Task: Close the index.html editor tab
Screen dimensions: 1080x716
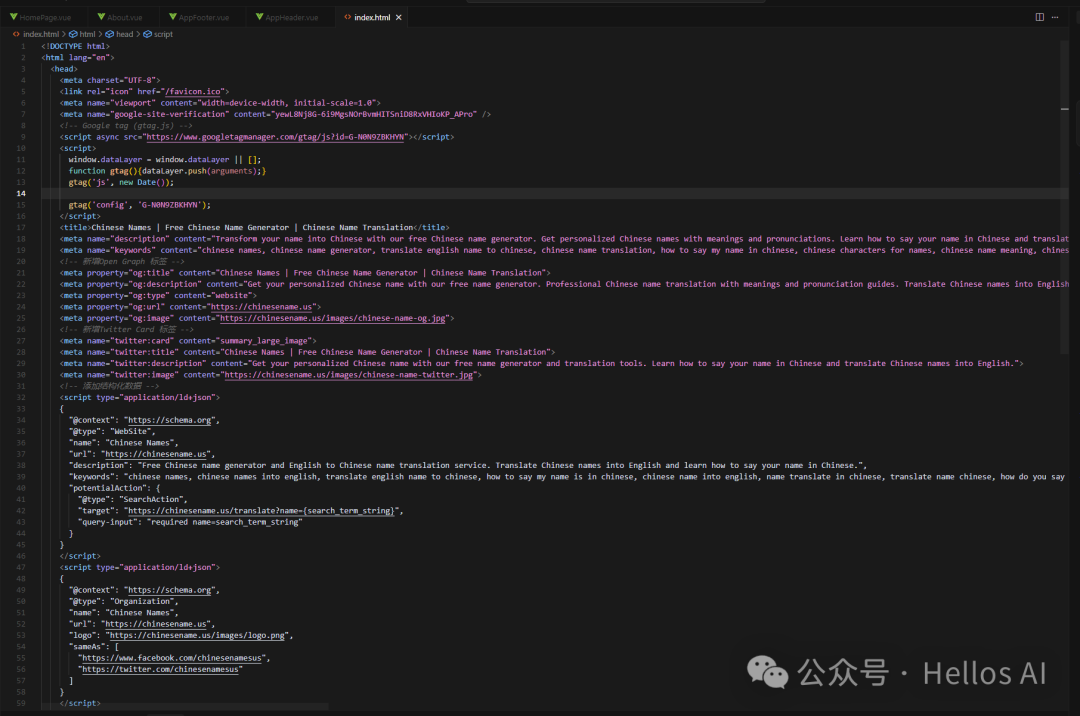Action: (399, 17)
